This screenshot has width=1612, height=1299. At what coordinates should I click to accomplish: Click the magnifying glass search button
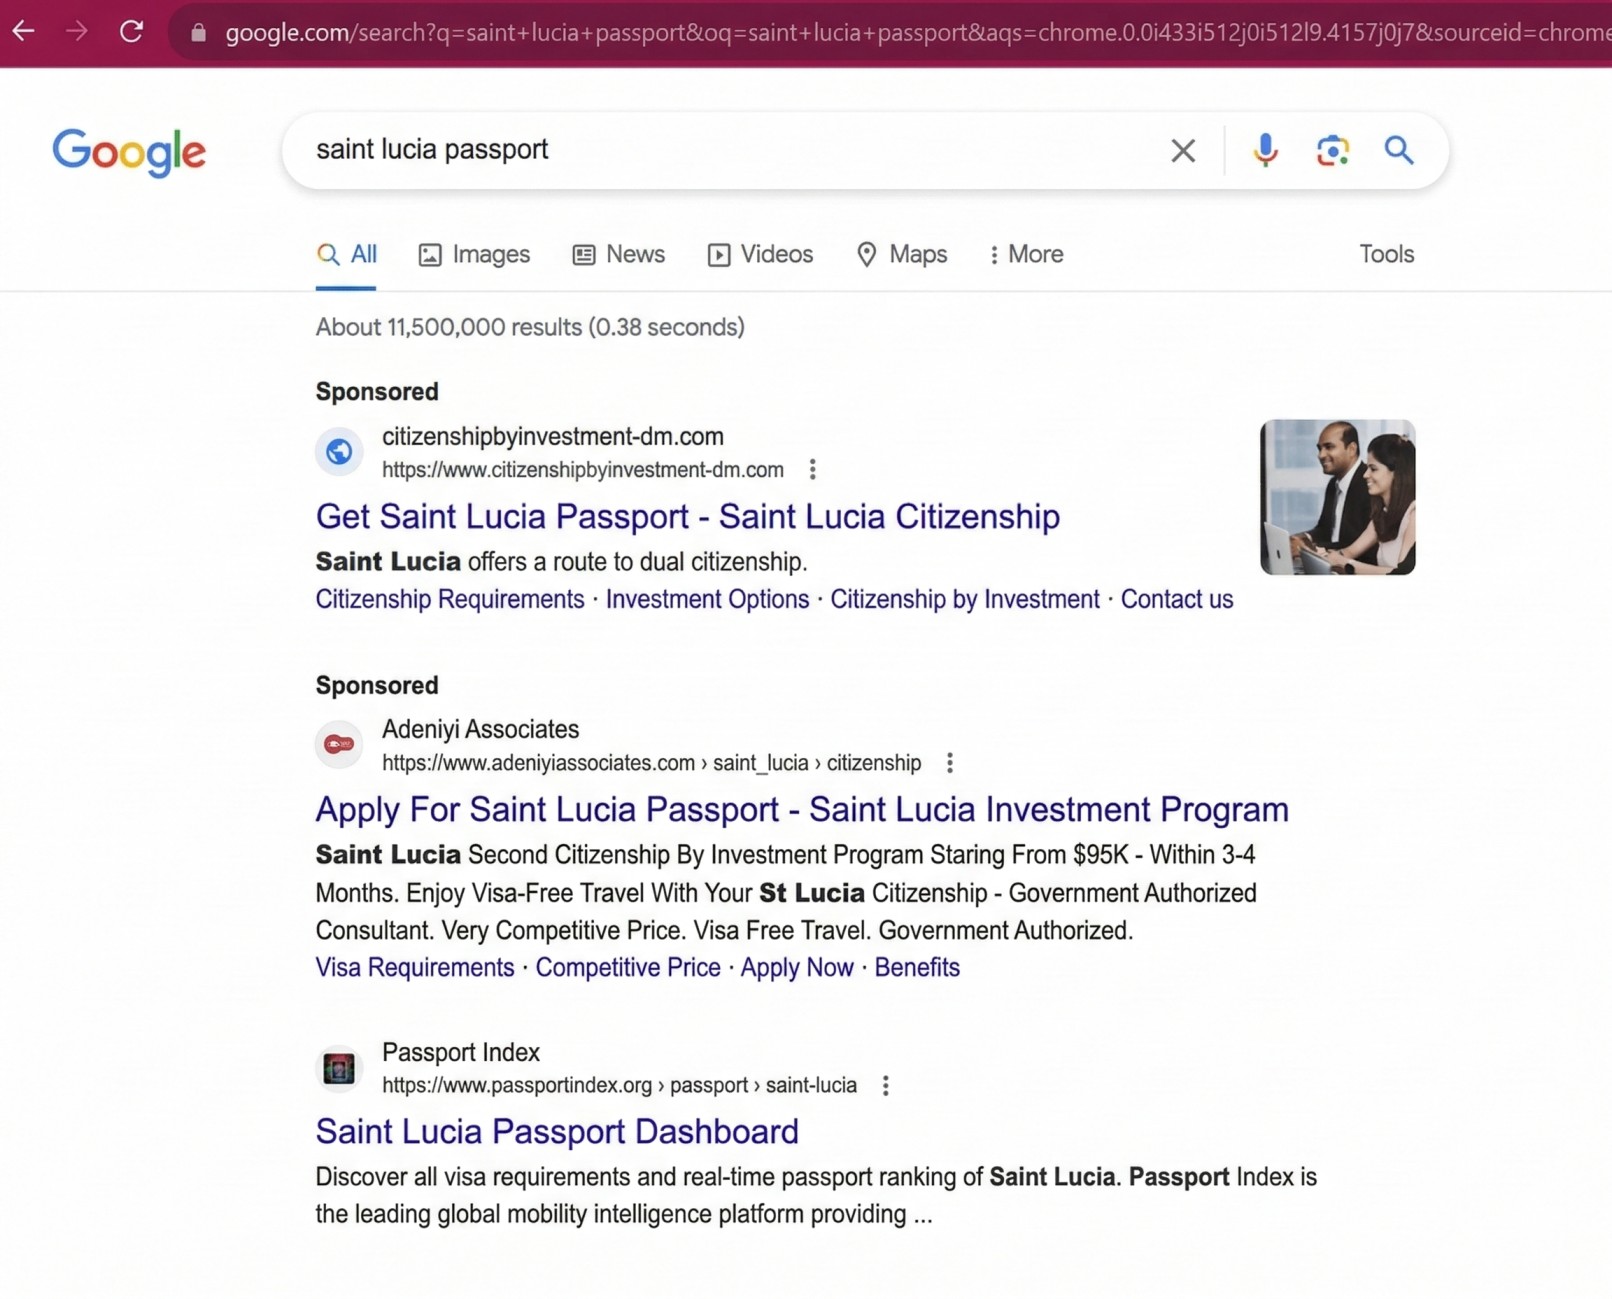coord(1399,150)
